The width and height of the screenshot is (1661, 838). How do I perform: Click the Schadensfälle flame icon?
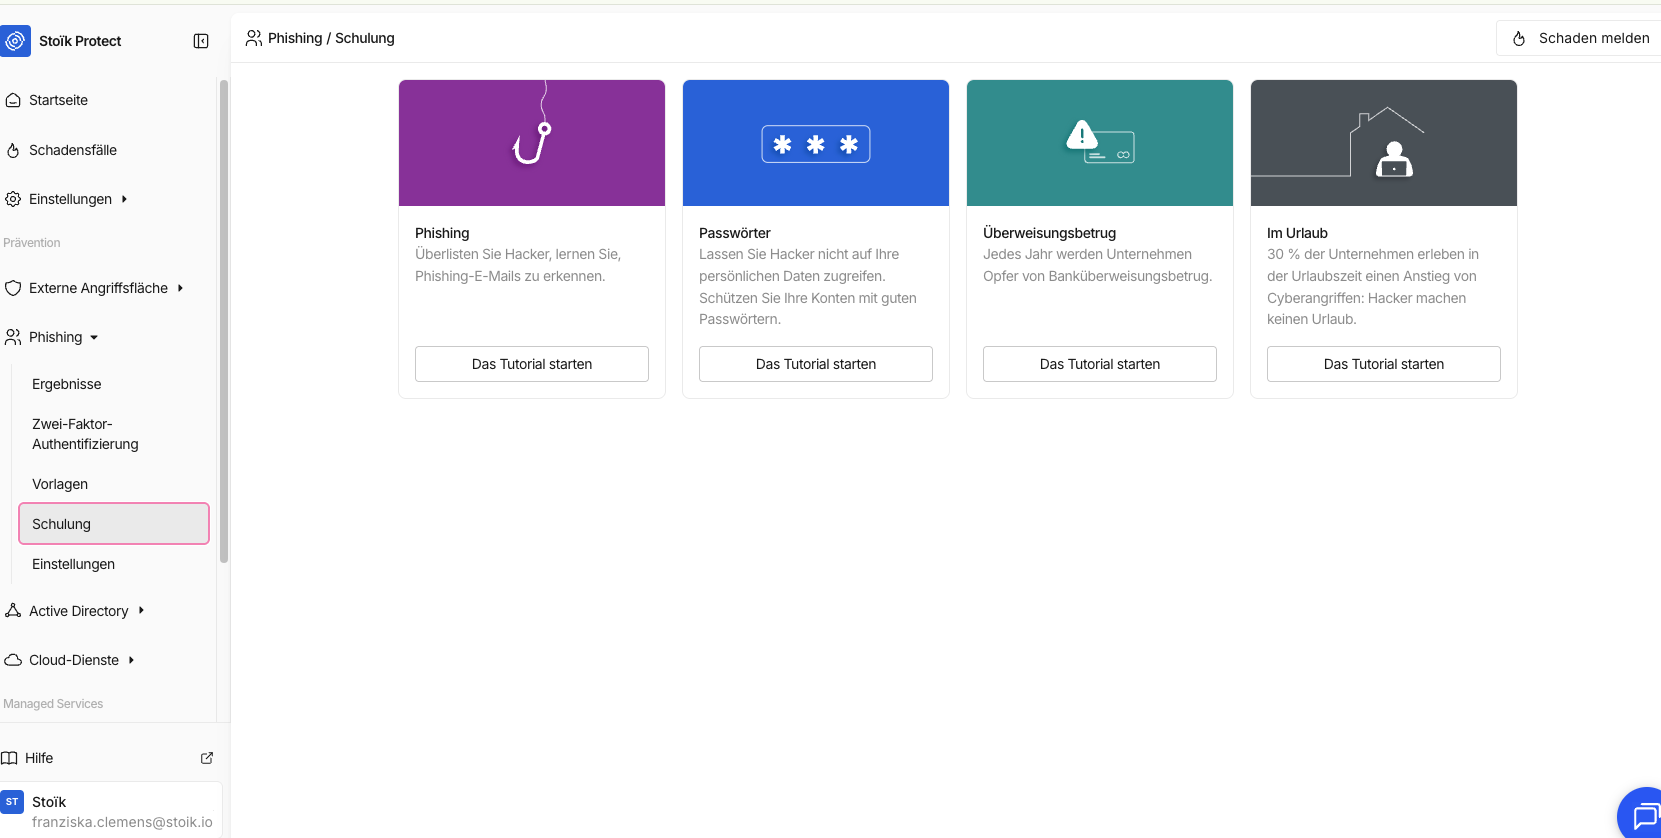13,150
